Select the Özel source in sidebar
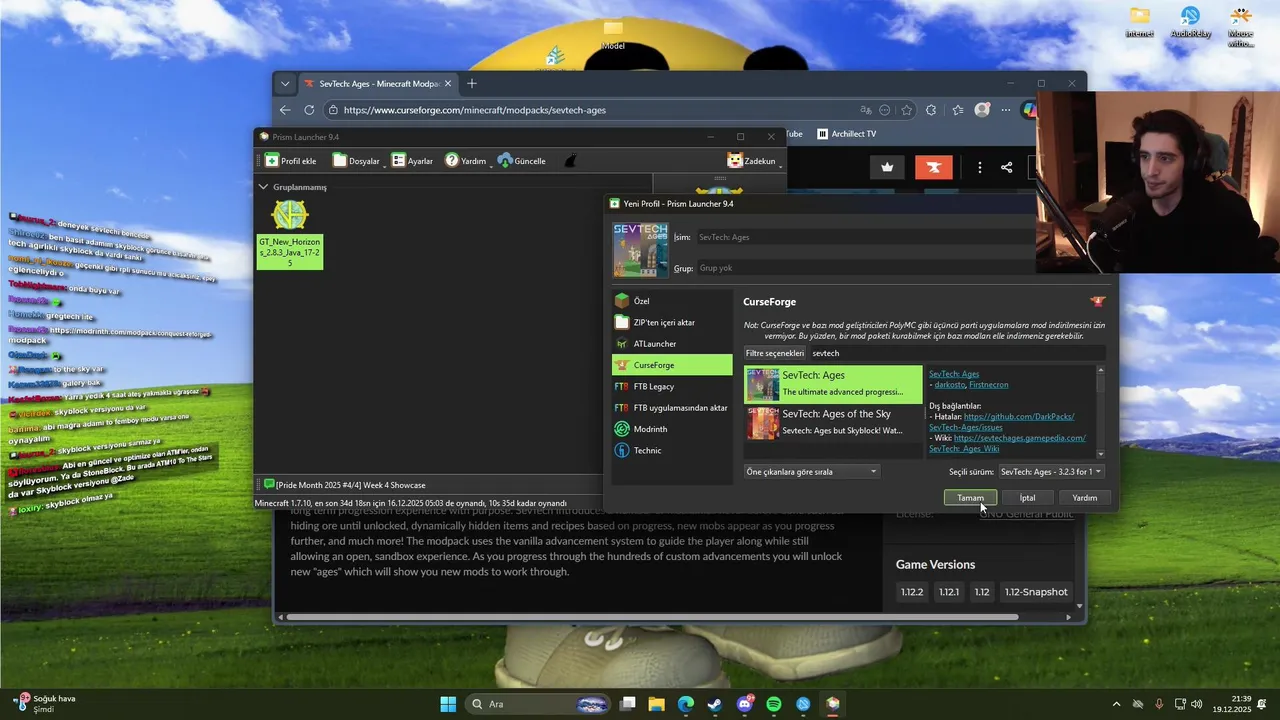Viewport: 1280px width, 720px height. pyautogui.click(x=672, y=301)
